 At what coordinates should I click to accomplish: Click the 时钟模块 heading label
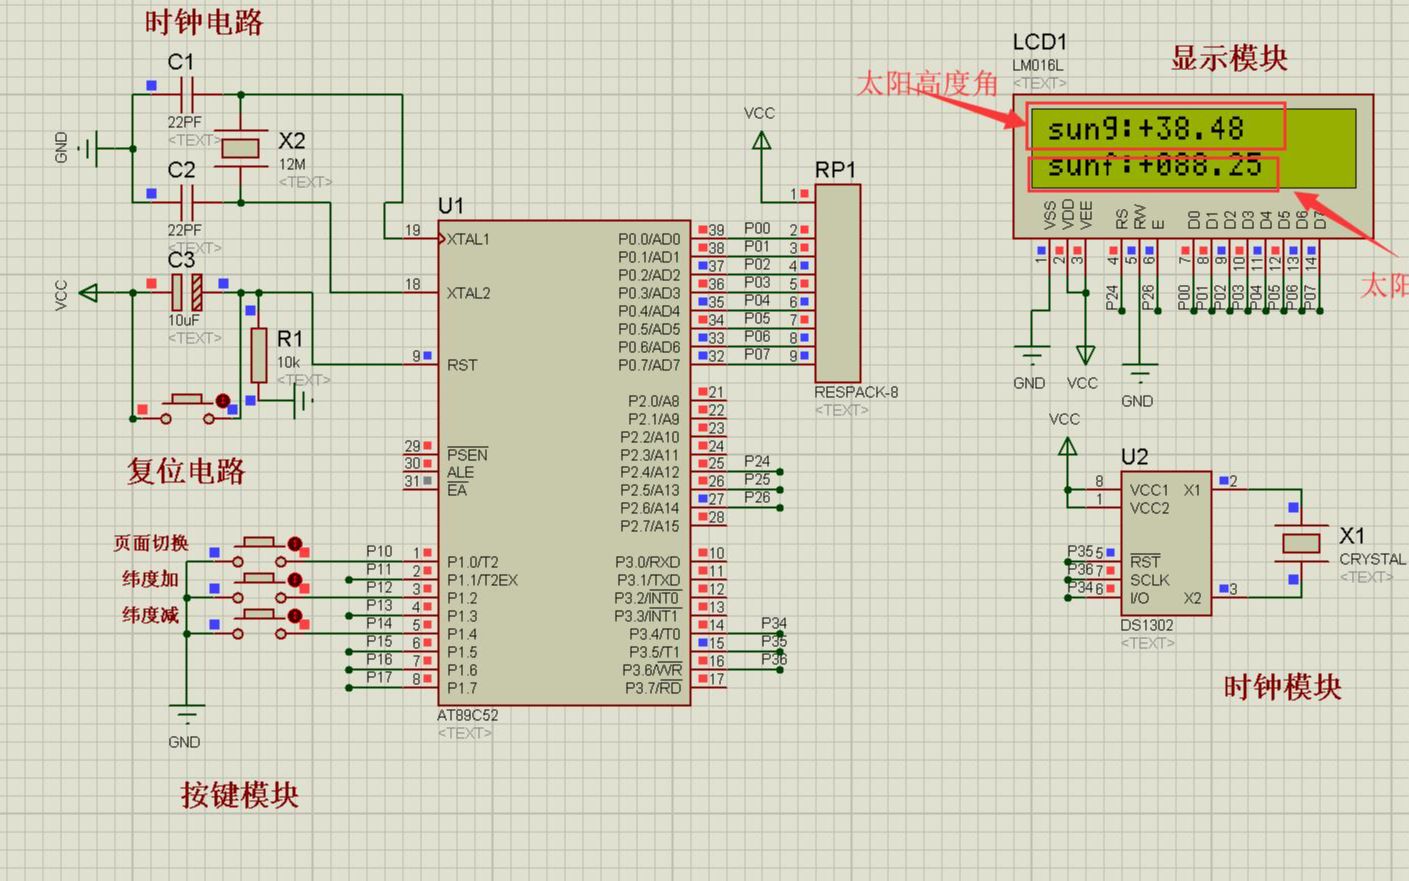1283,687
